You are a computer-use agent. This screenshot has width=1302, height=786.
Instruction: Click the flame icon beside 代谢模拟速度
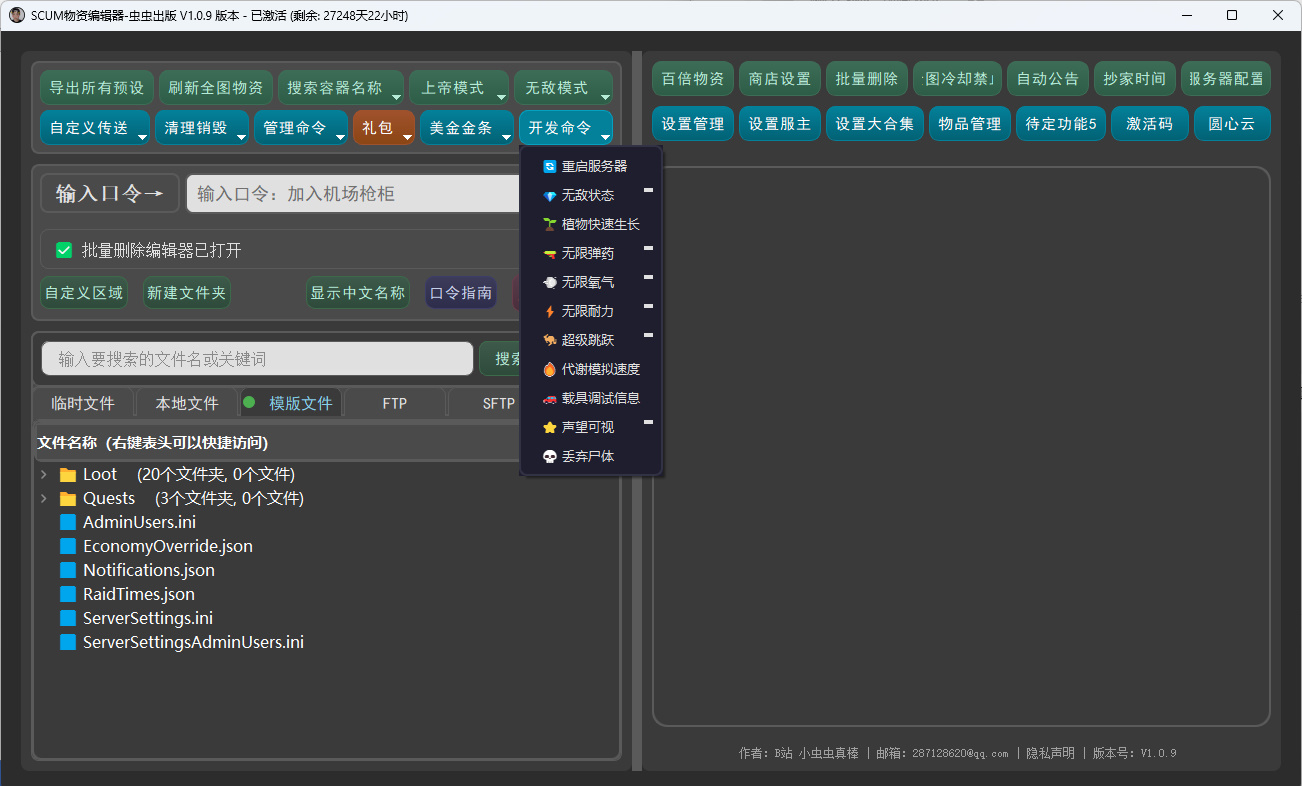[549, 369]
